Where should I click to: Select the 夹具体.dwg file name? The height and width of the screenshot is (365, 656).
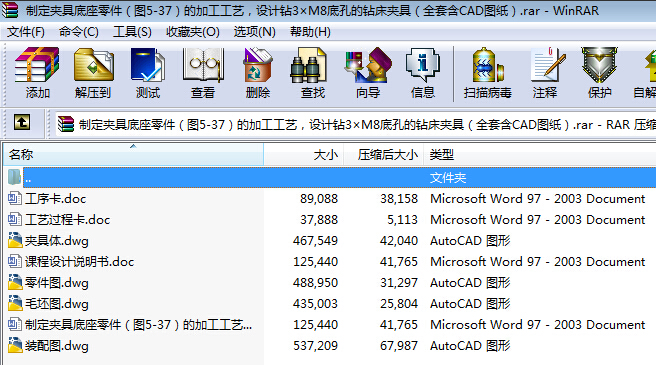point(56,241)
